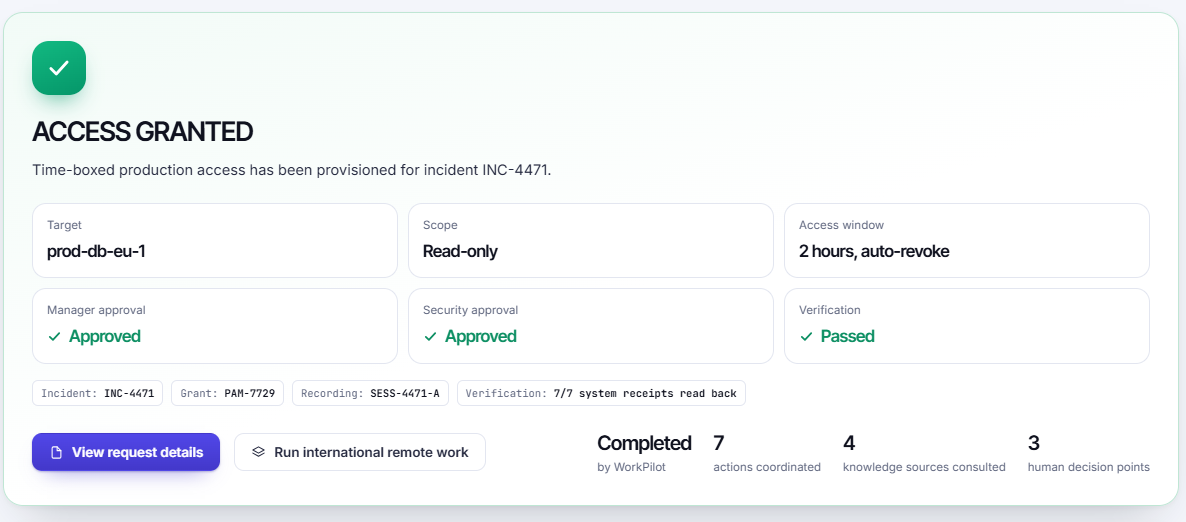The image size is (1186, 522).
Task: Click the Completed by WorkPilot status
Action: pyautogui.click(x=644, y=454)
